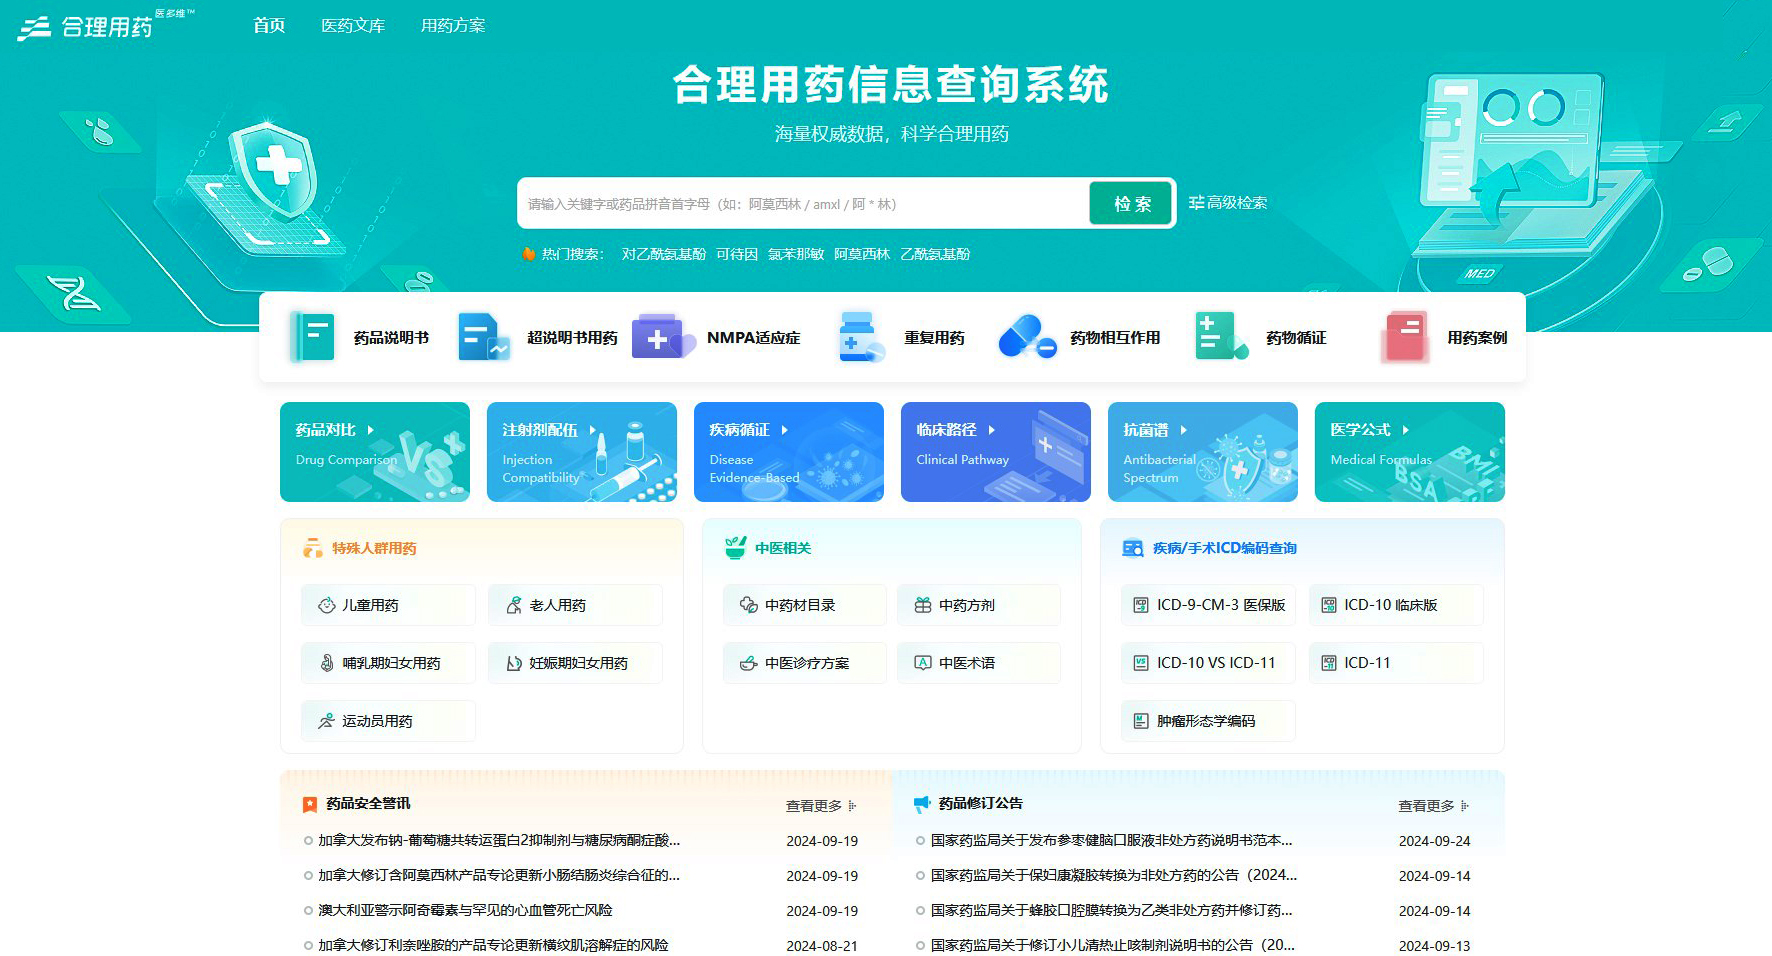Open the 重复用药 bottle icon
1772x956 pixels.
coord(860,337)
